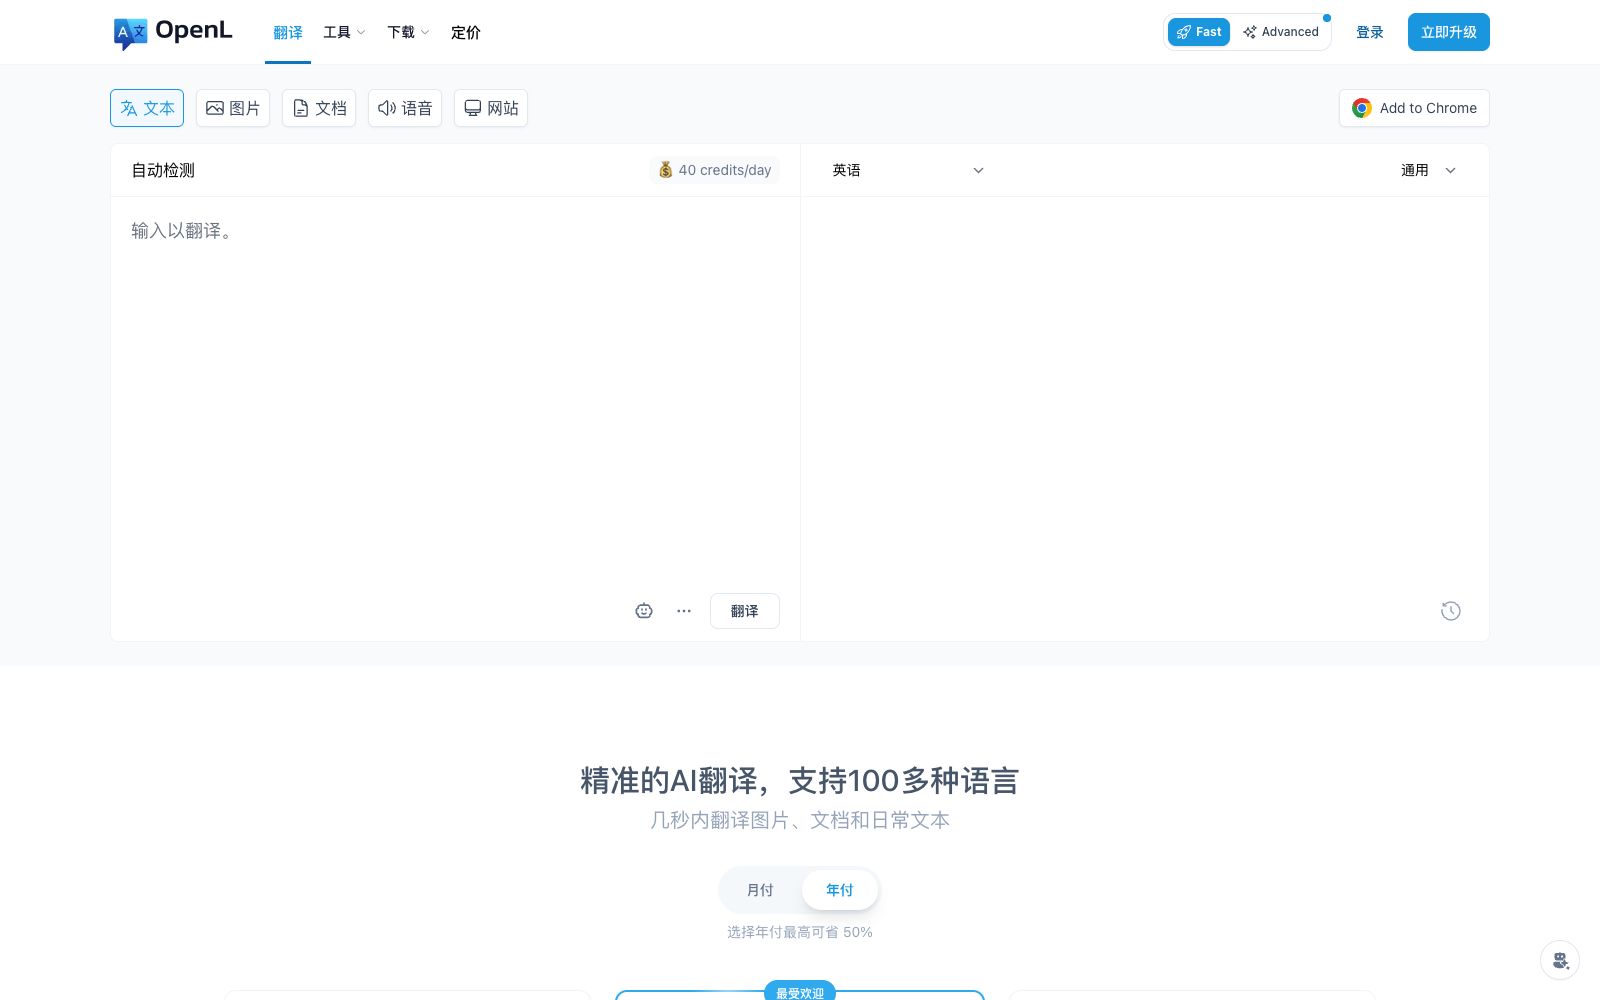The image size is (1600, 1000).
Task: Click the money bag credits icon
Action: (666, 170)
